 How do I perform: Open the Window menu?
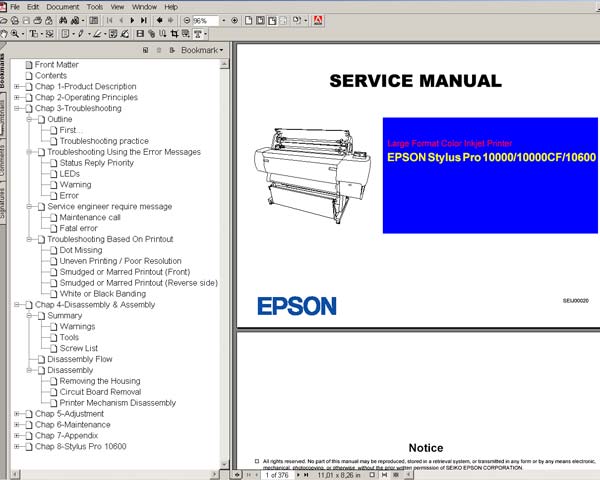tap(144, 7)
